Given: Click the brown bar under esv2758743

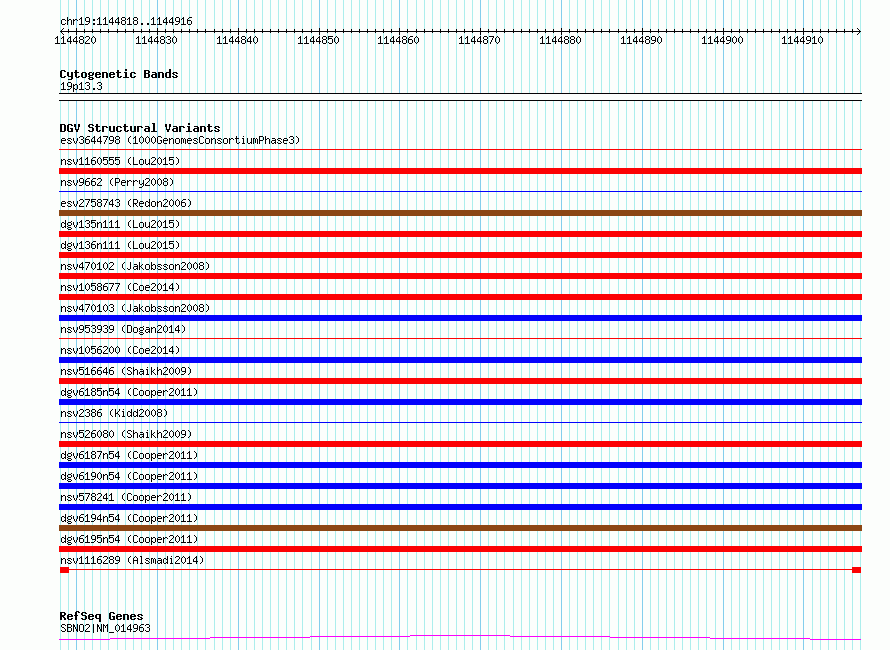Looking at the screenshot, I should (x=460, y=213).
